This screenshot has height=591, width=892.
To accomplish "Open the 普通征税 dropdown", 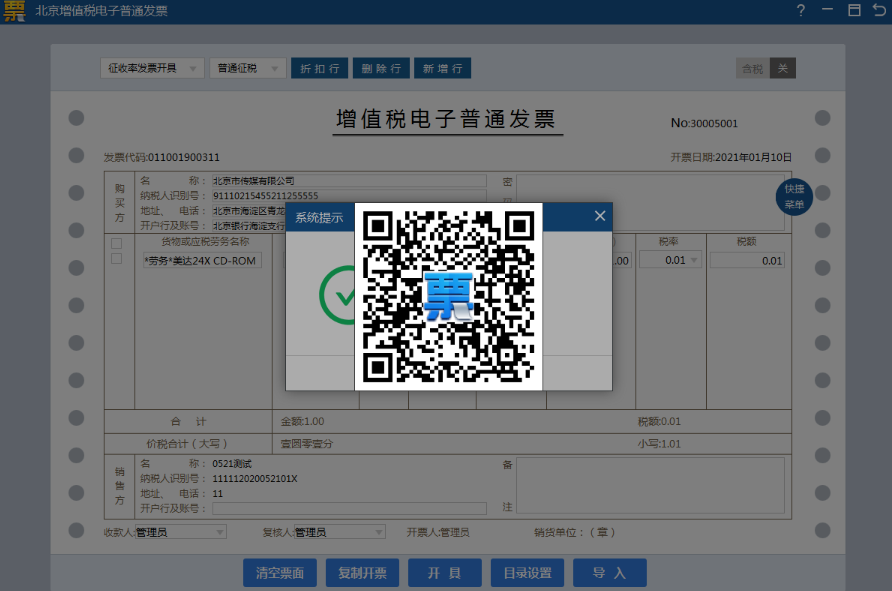I will pos(247,68).
